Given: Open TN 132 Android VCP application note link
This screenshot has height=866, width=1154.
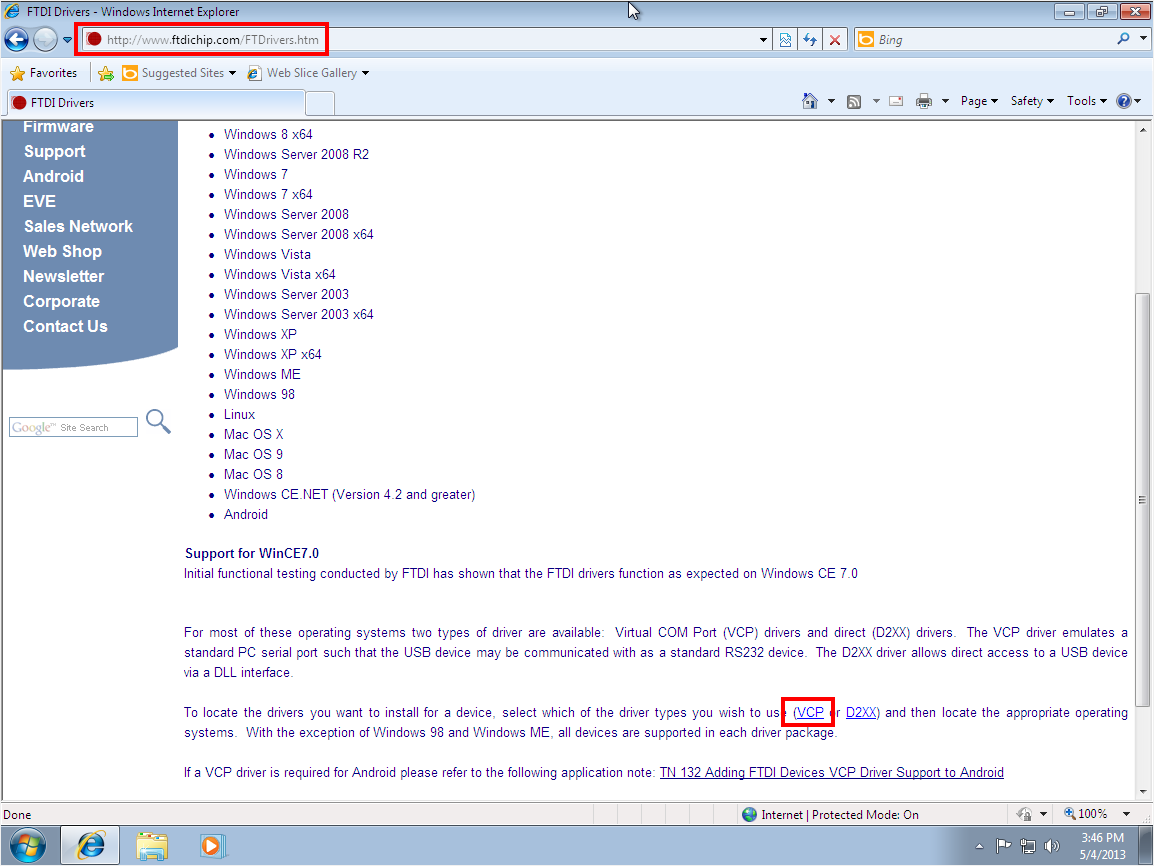Looking at the screenshot, I should point(832,773).
